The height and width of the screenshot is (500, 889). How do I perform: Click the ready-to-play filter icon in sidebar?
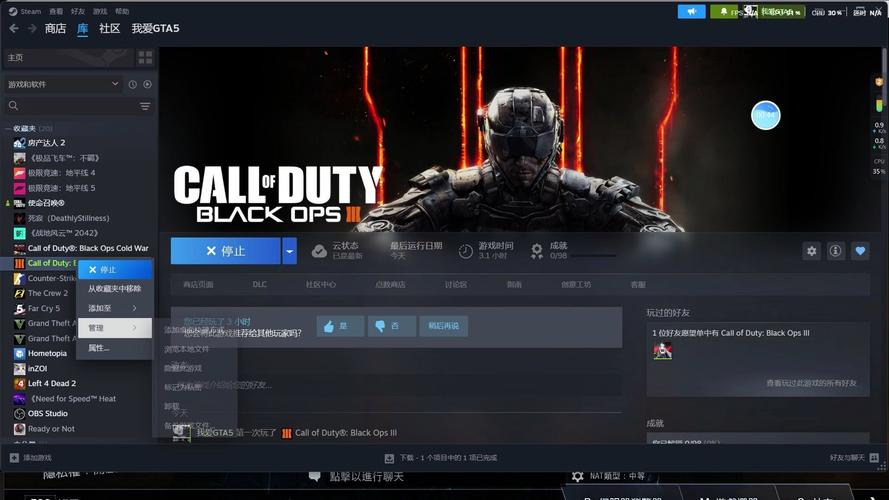(147, 84)
